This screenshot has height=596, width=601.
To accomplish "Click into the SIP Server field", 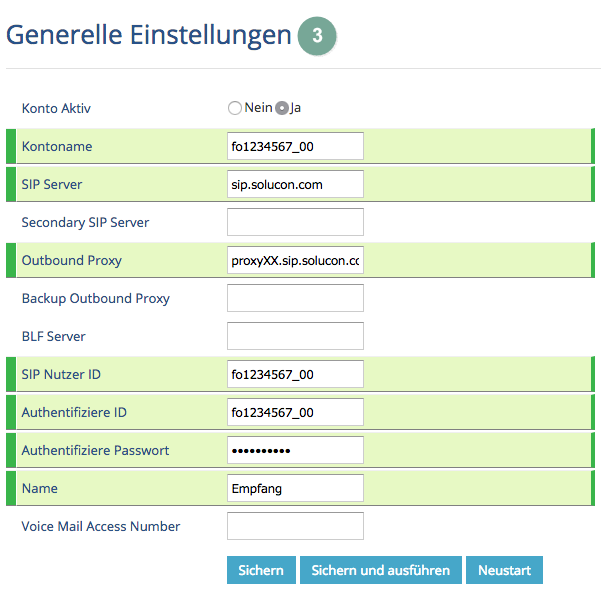I will 295,184.
